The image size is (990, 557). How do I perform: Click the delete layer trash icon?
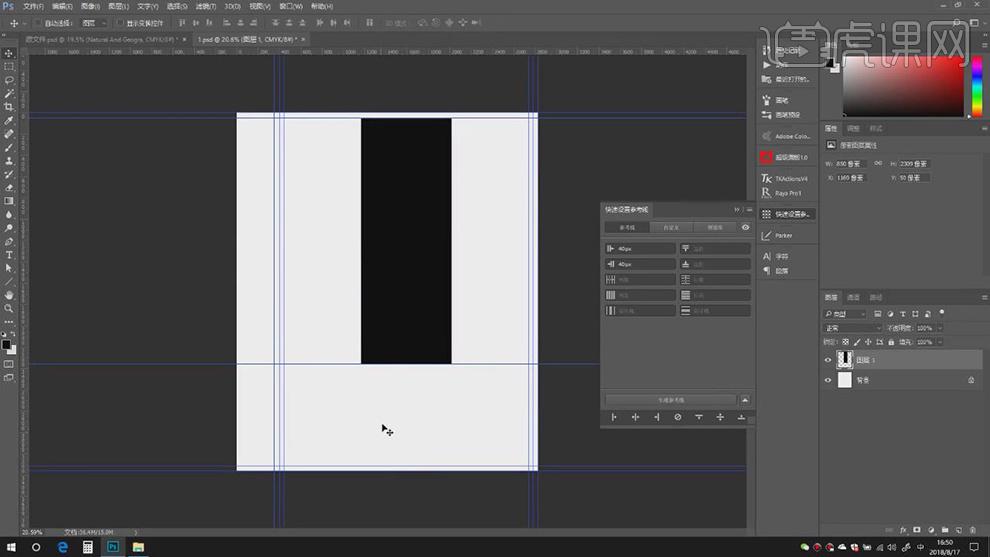pyautogui.click(x=973, y=531)
